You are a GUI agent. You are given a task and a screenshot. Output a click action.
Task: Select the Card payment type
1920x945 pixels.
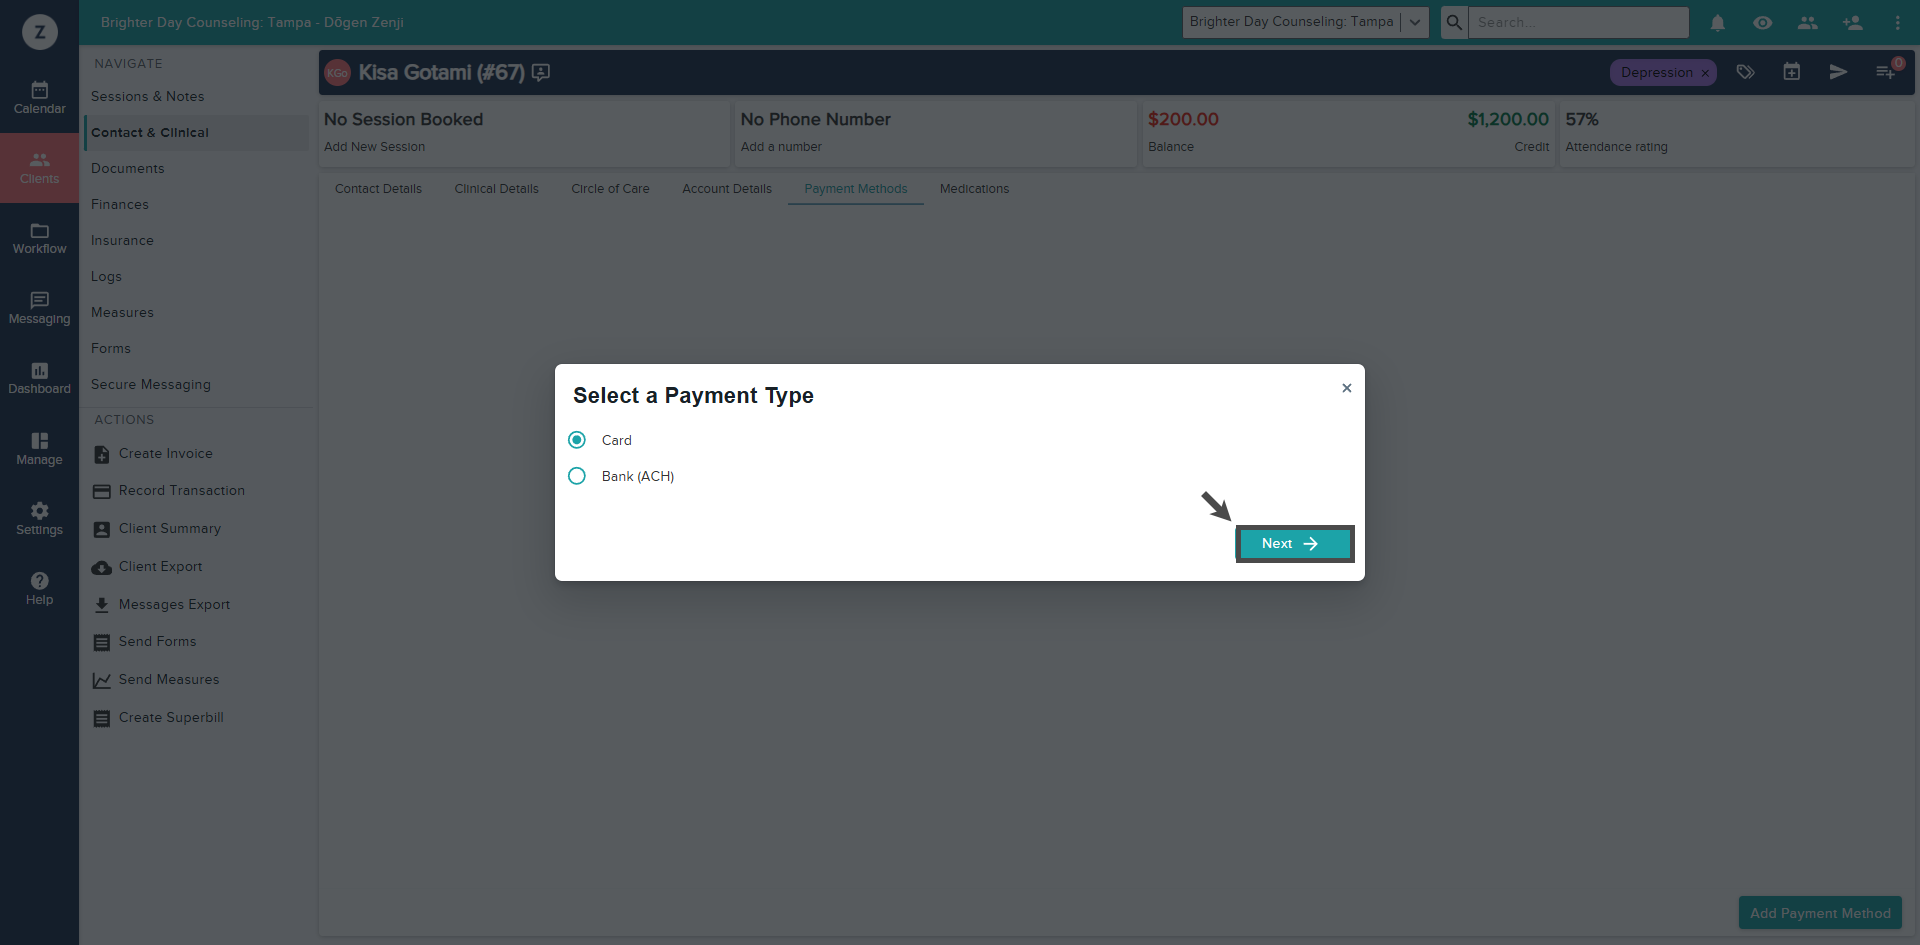point(577,440)
